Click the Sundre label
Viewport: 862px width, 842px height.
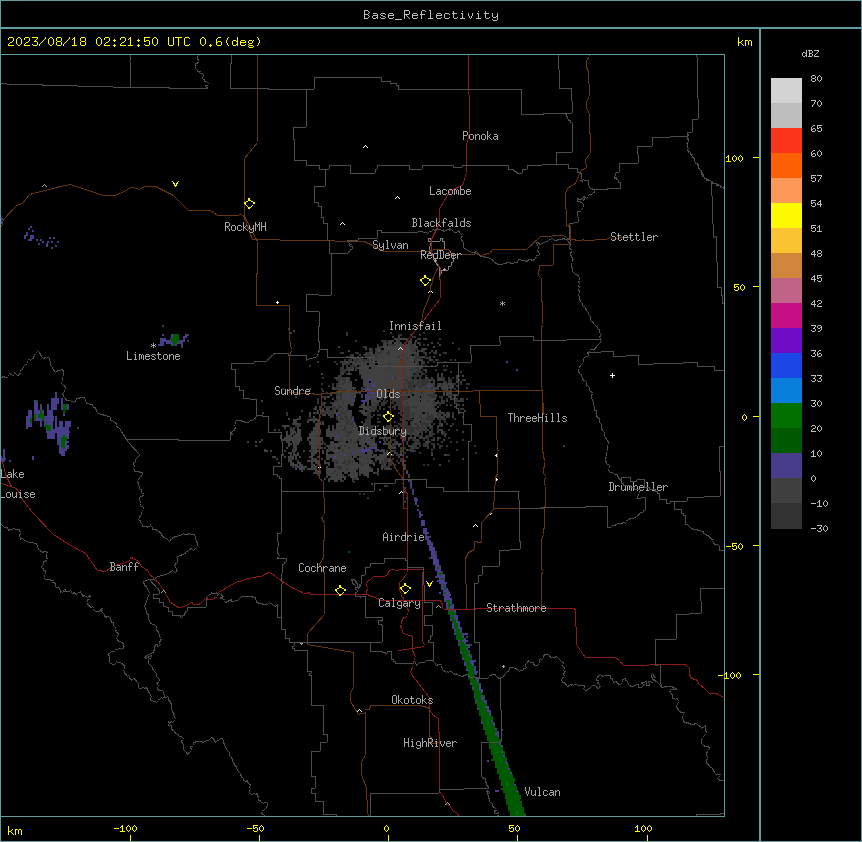(292, 391)
